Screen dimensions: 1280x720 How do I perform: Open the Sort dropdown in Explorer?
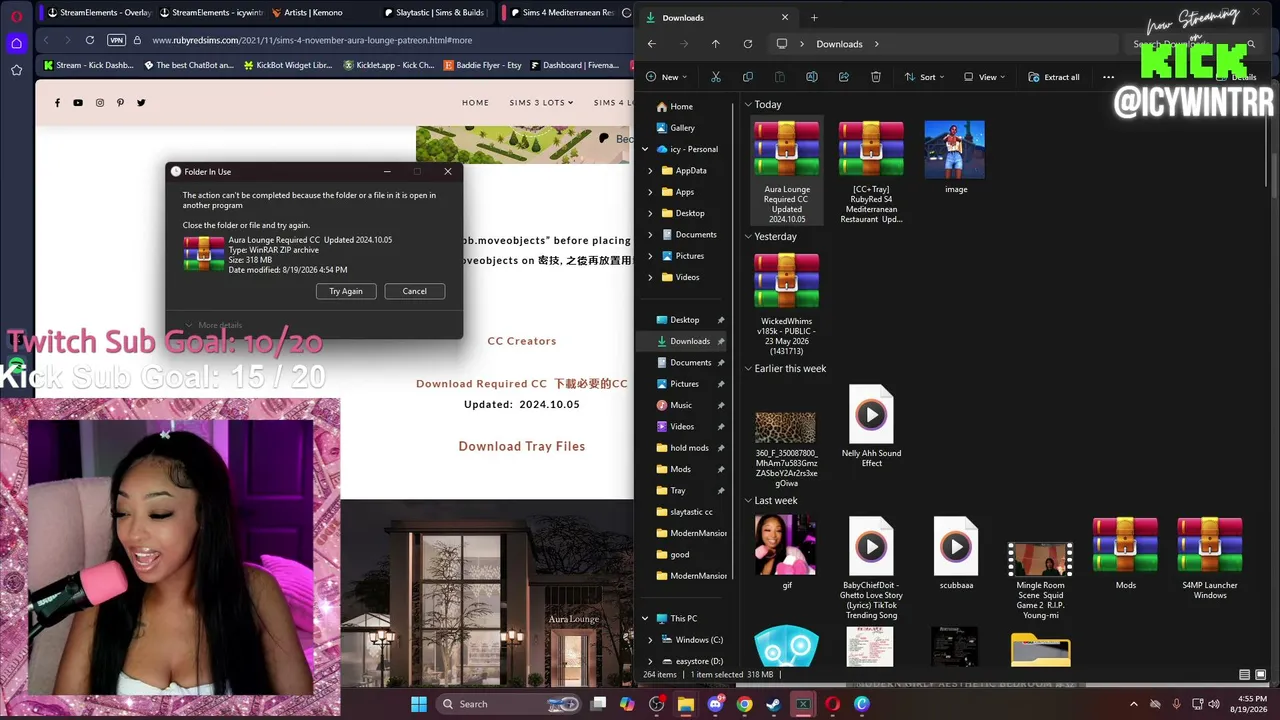coord(926,77)
